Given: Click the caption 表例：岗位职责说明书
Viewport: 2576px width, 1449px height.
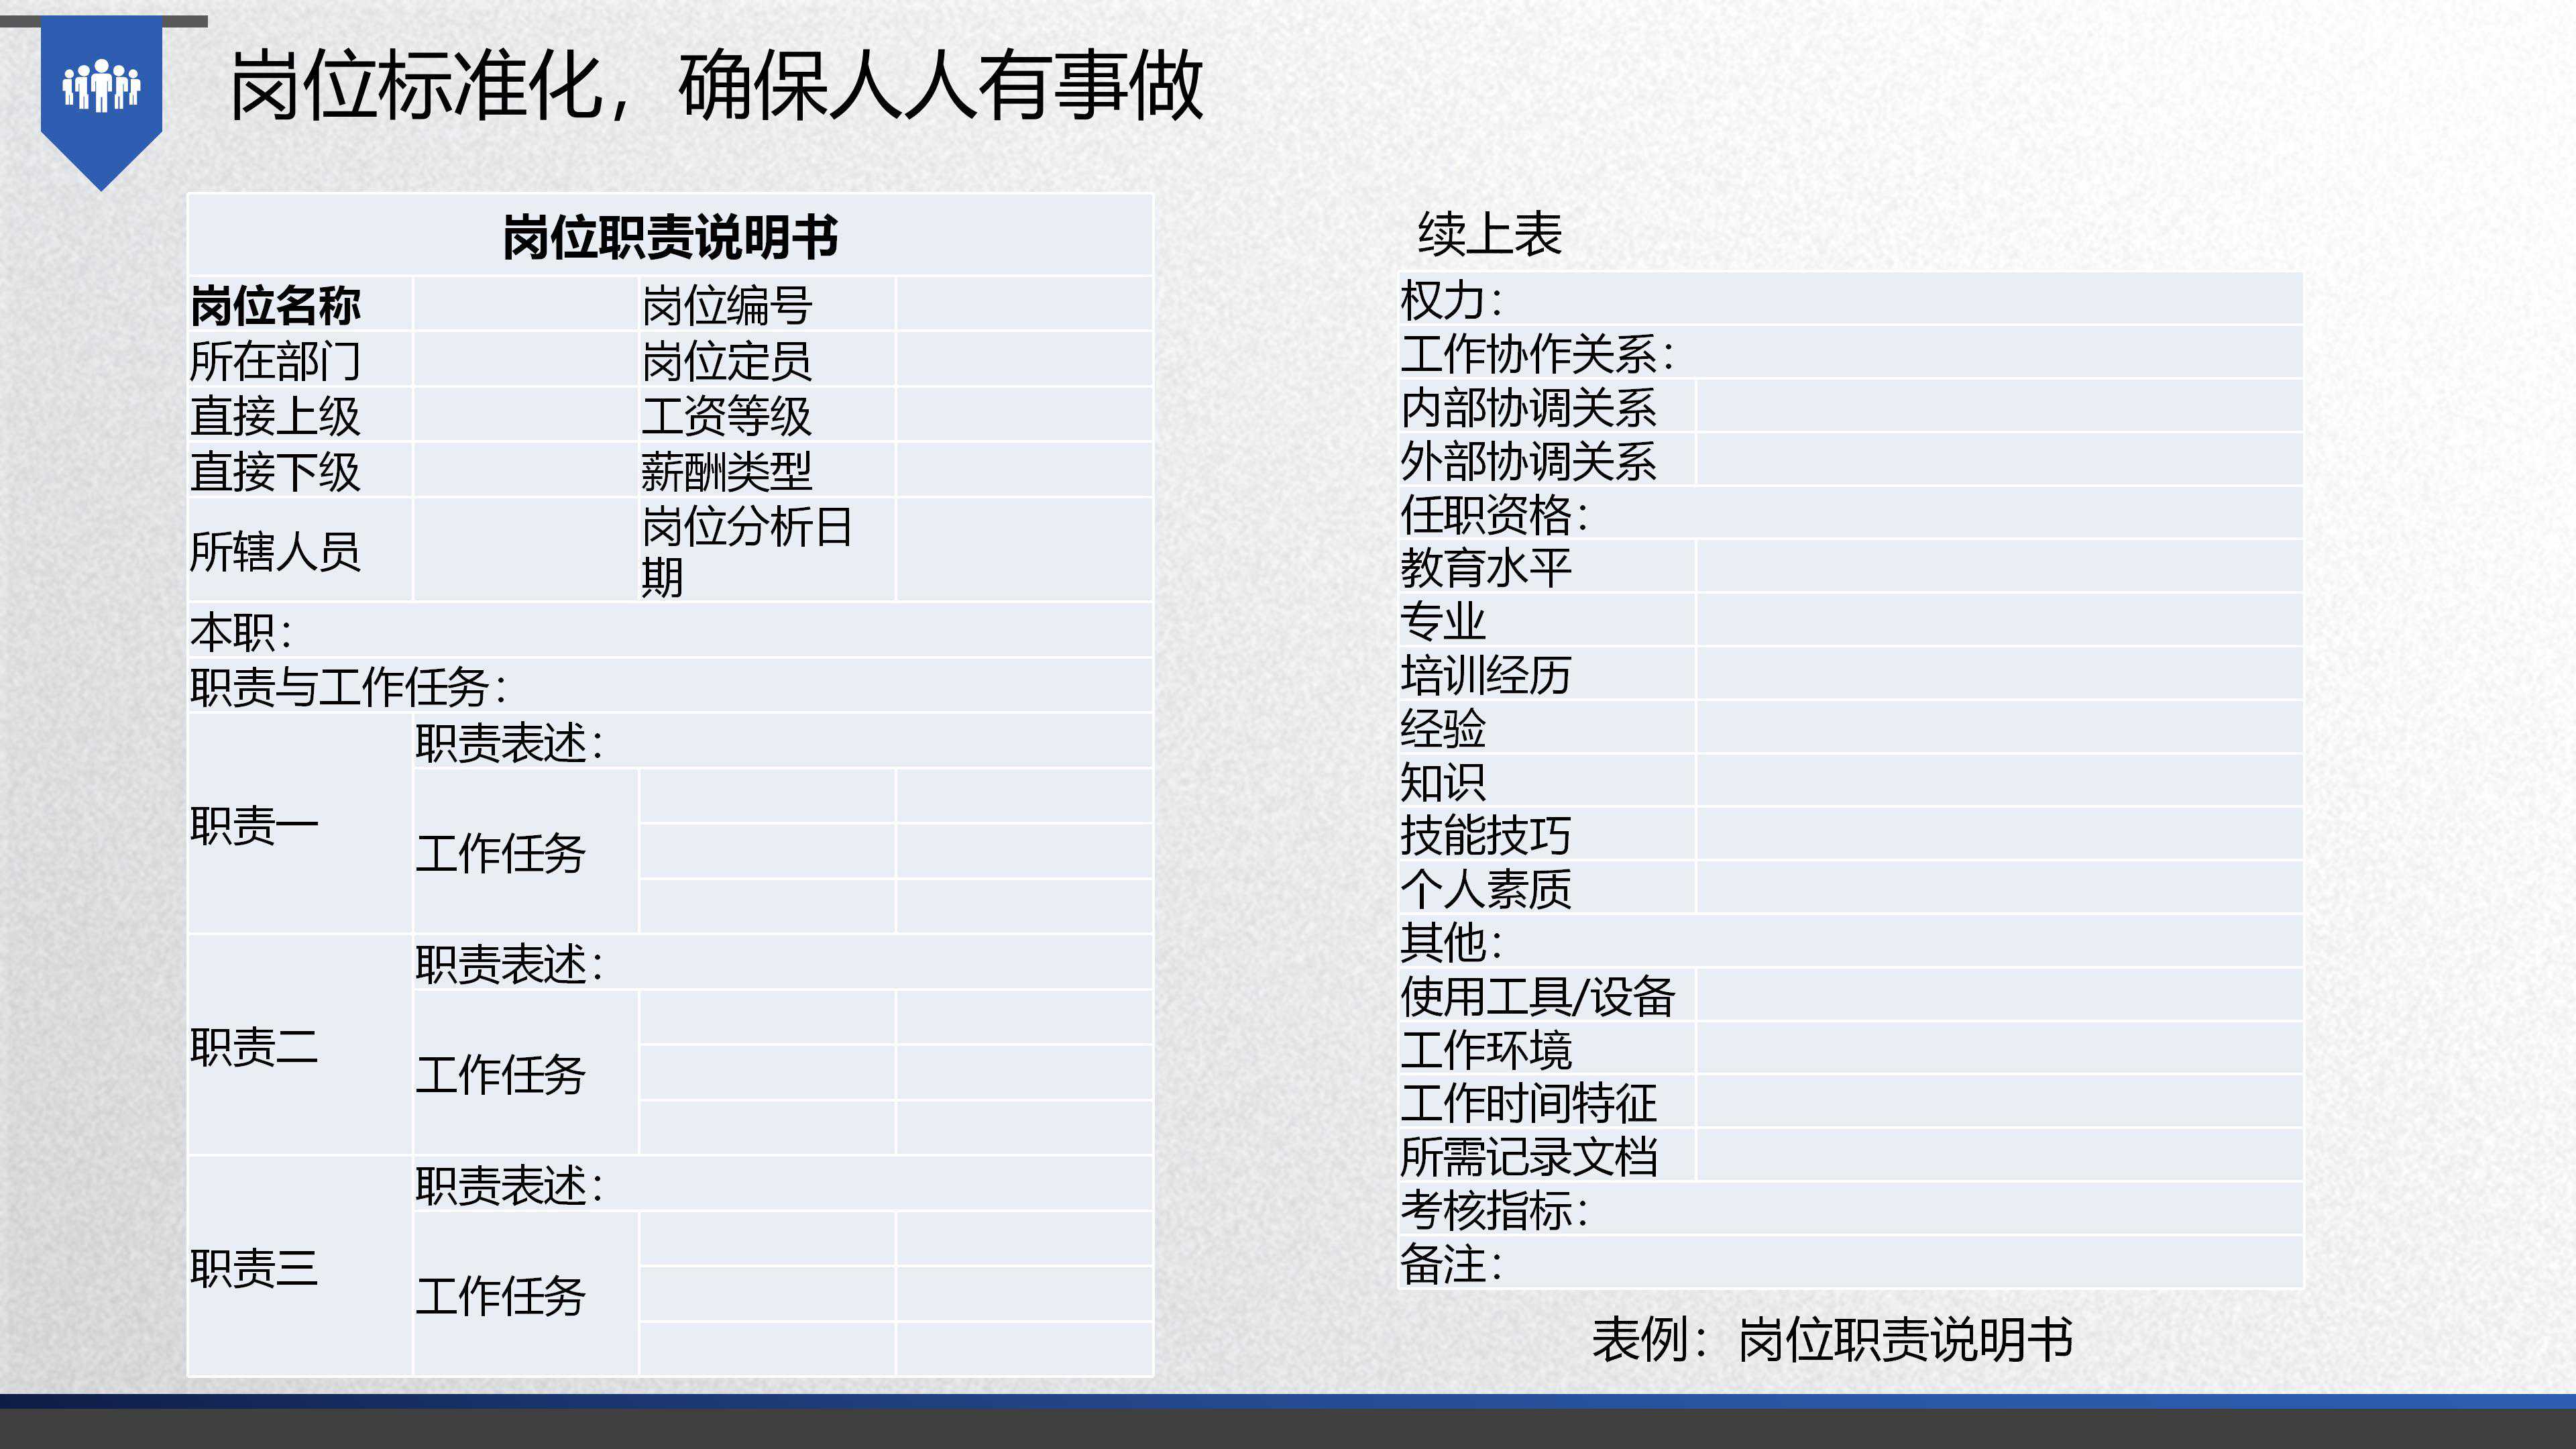Looking at the screenshot, I should [1831, 1339].
